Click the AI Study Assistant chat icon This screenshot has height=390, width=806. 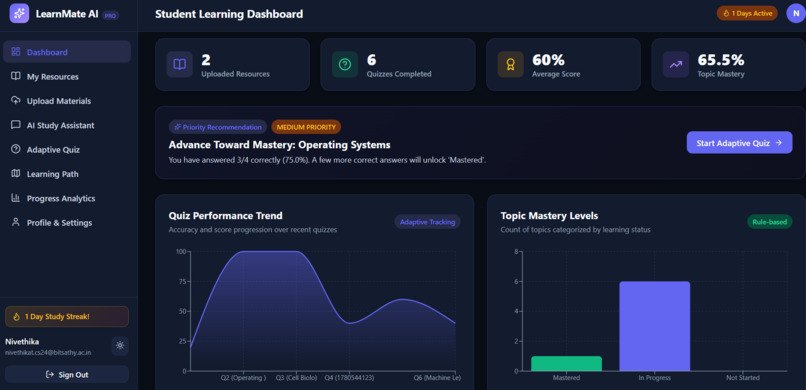click(15, 125)
